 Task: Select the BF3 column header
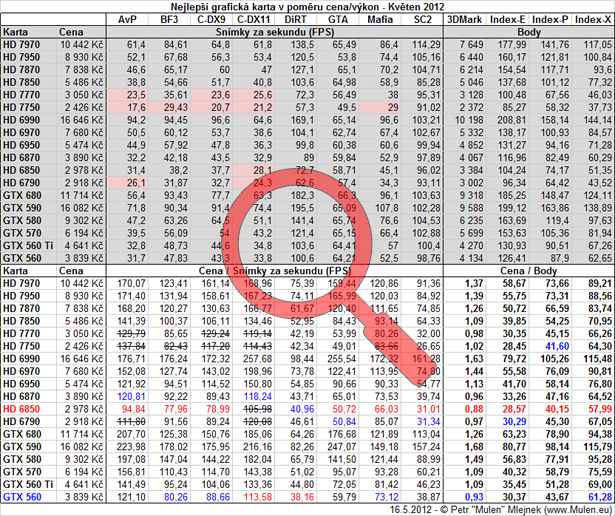(169, 20)
